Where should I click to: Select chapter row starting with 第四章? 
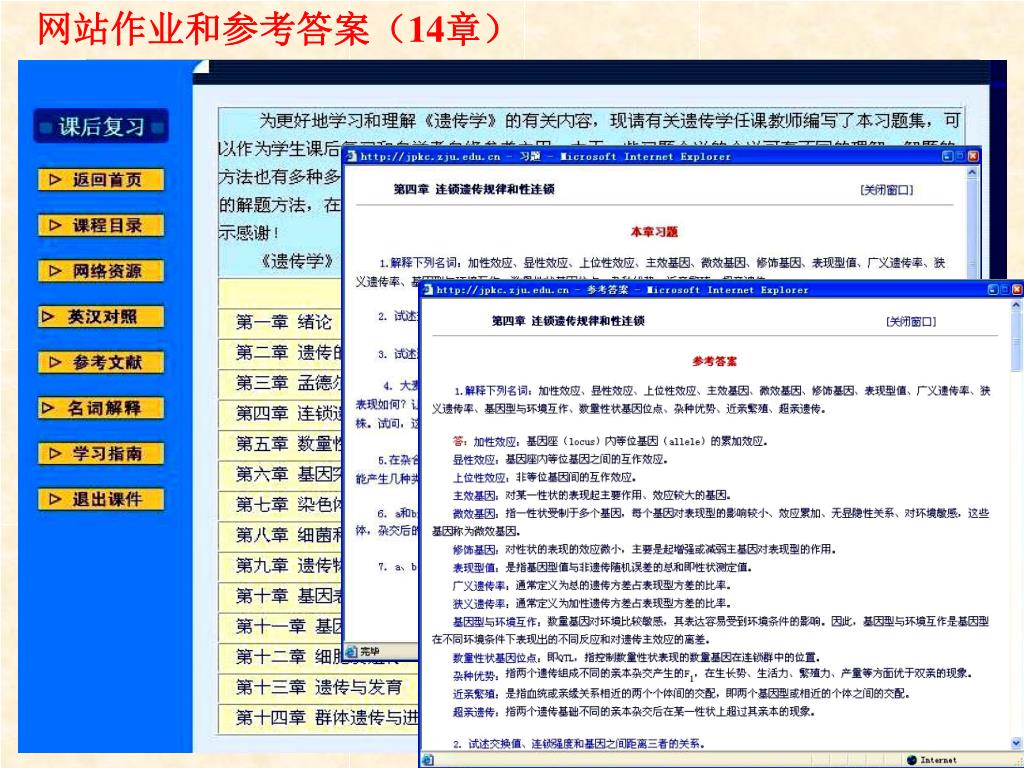(x=281, y=413)
